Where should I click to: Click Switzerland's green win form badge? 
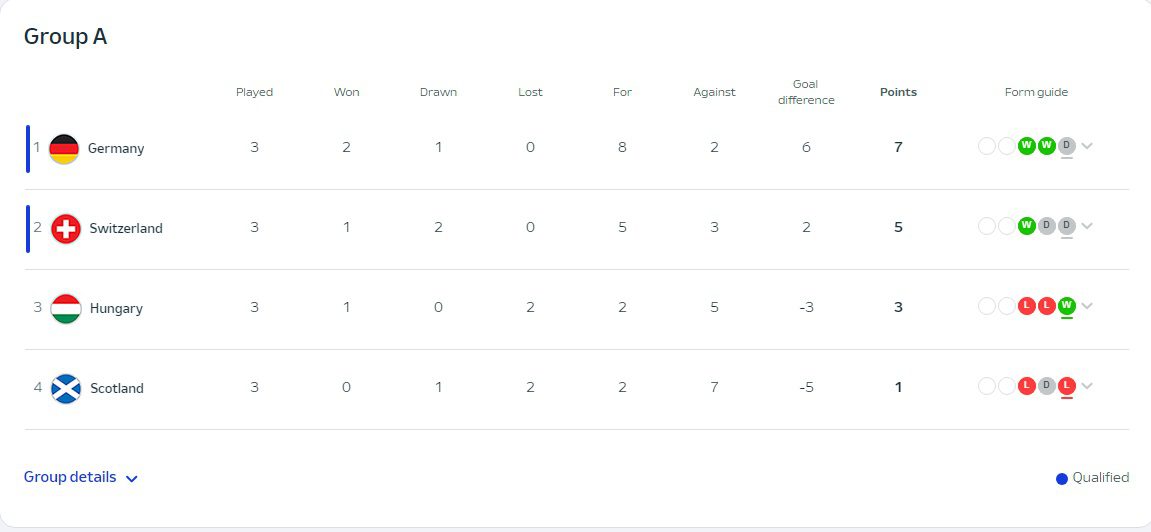tap(1026, 226)
